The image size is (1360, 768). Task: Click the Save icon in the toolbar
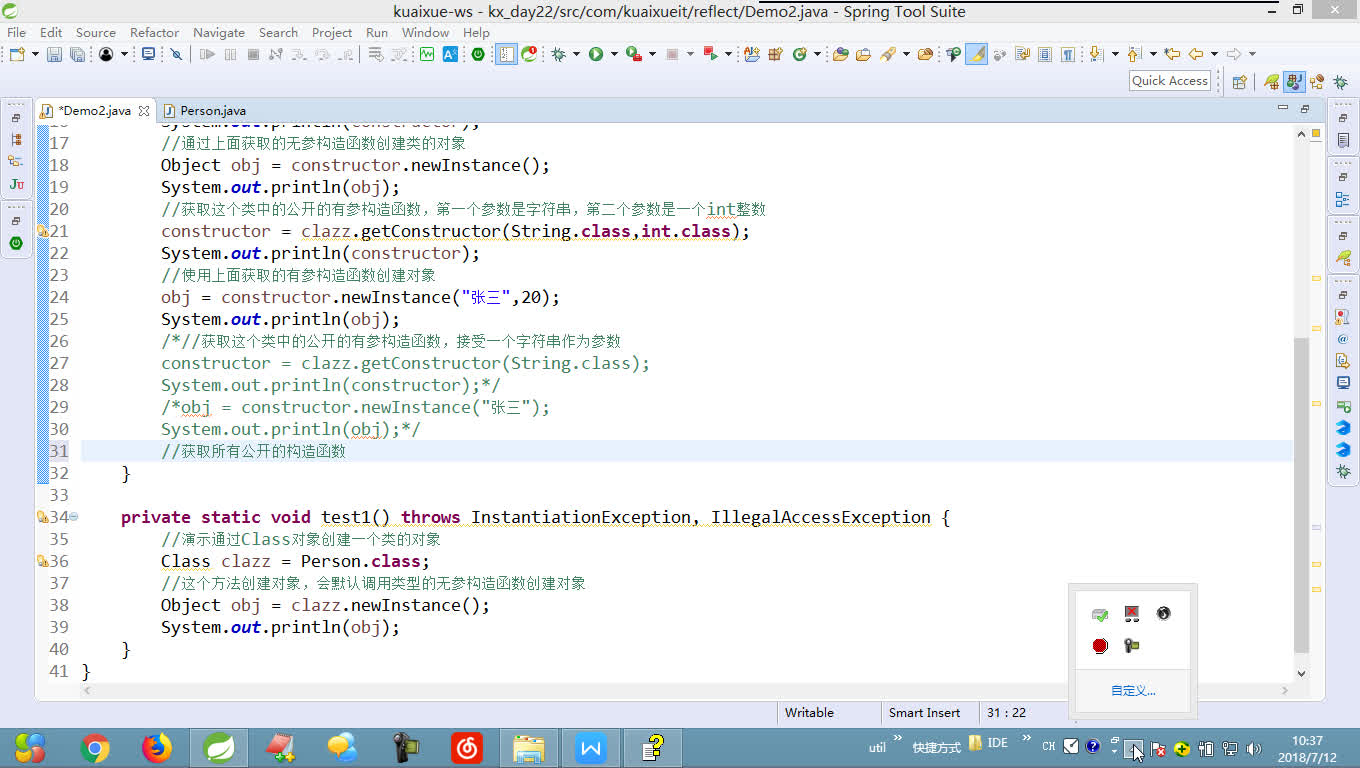coord(54,54)
